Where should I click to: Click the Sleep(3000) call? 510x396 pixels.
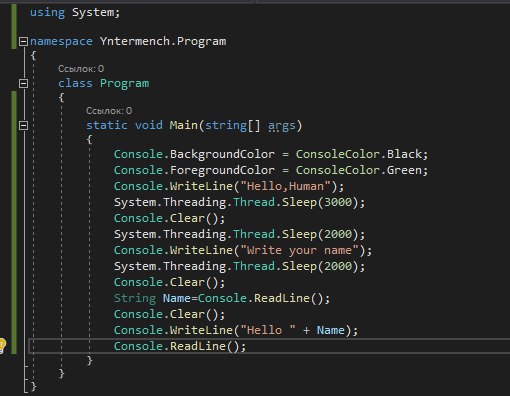coord(320,202)
